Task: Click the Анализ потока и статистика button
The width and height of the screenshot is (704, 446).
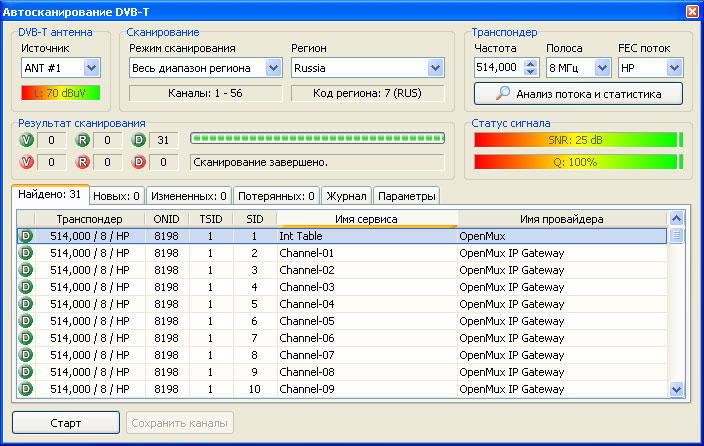Action: click(x=578, y=93)
